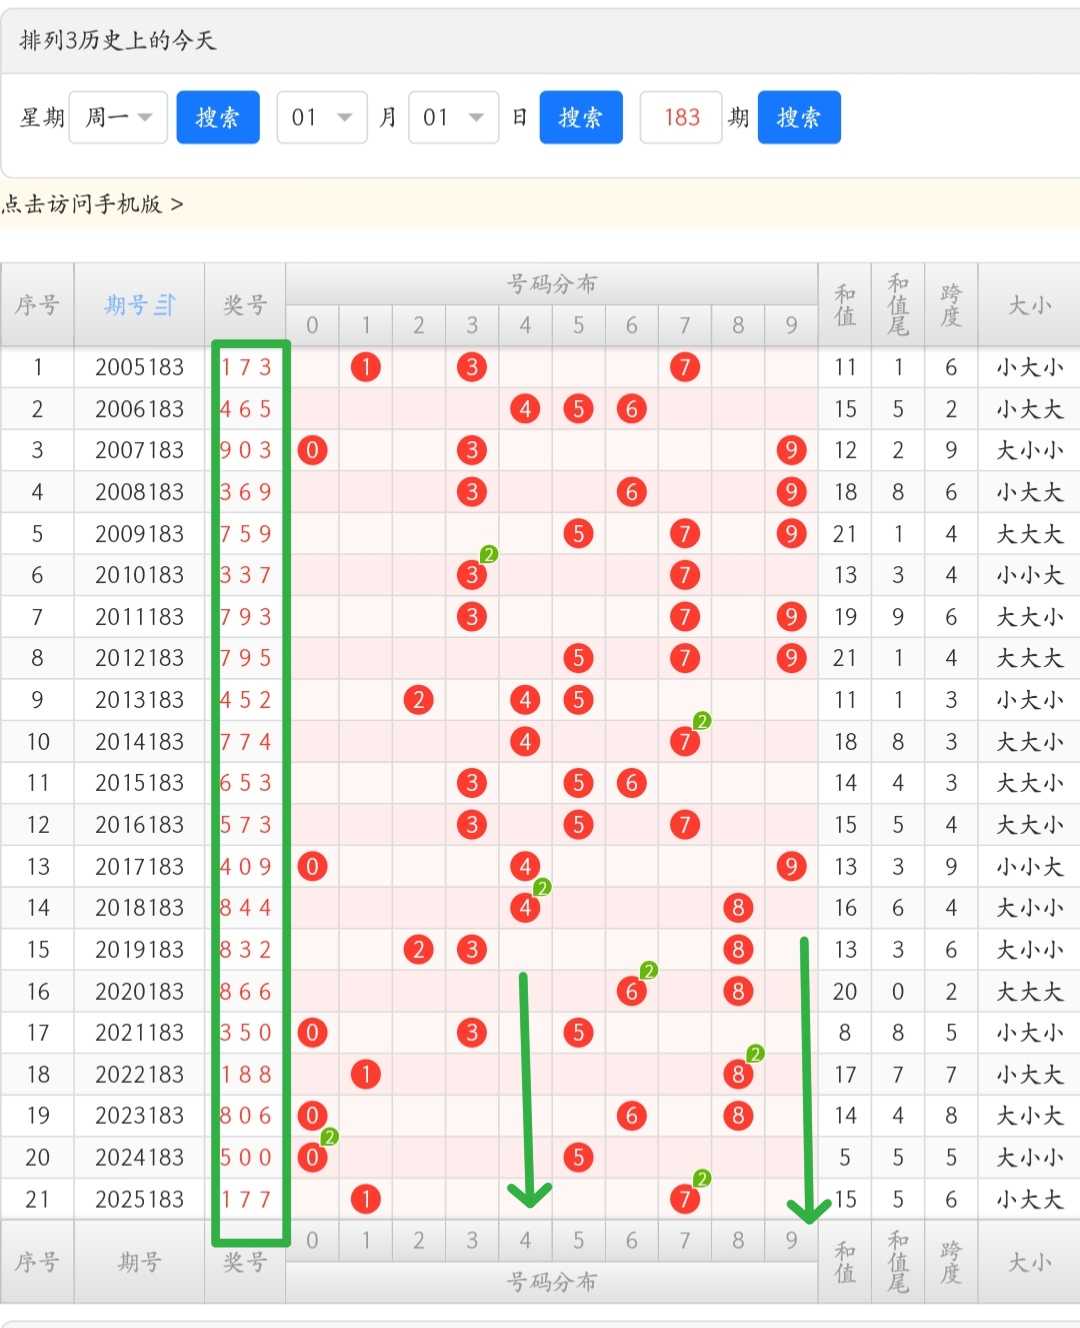Click red ball 0 in row 2017183
The width and height of the screenshot is (1080, 1328).
[x=313, y=866]
